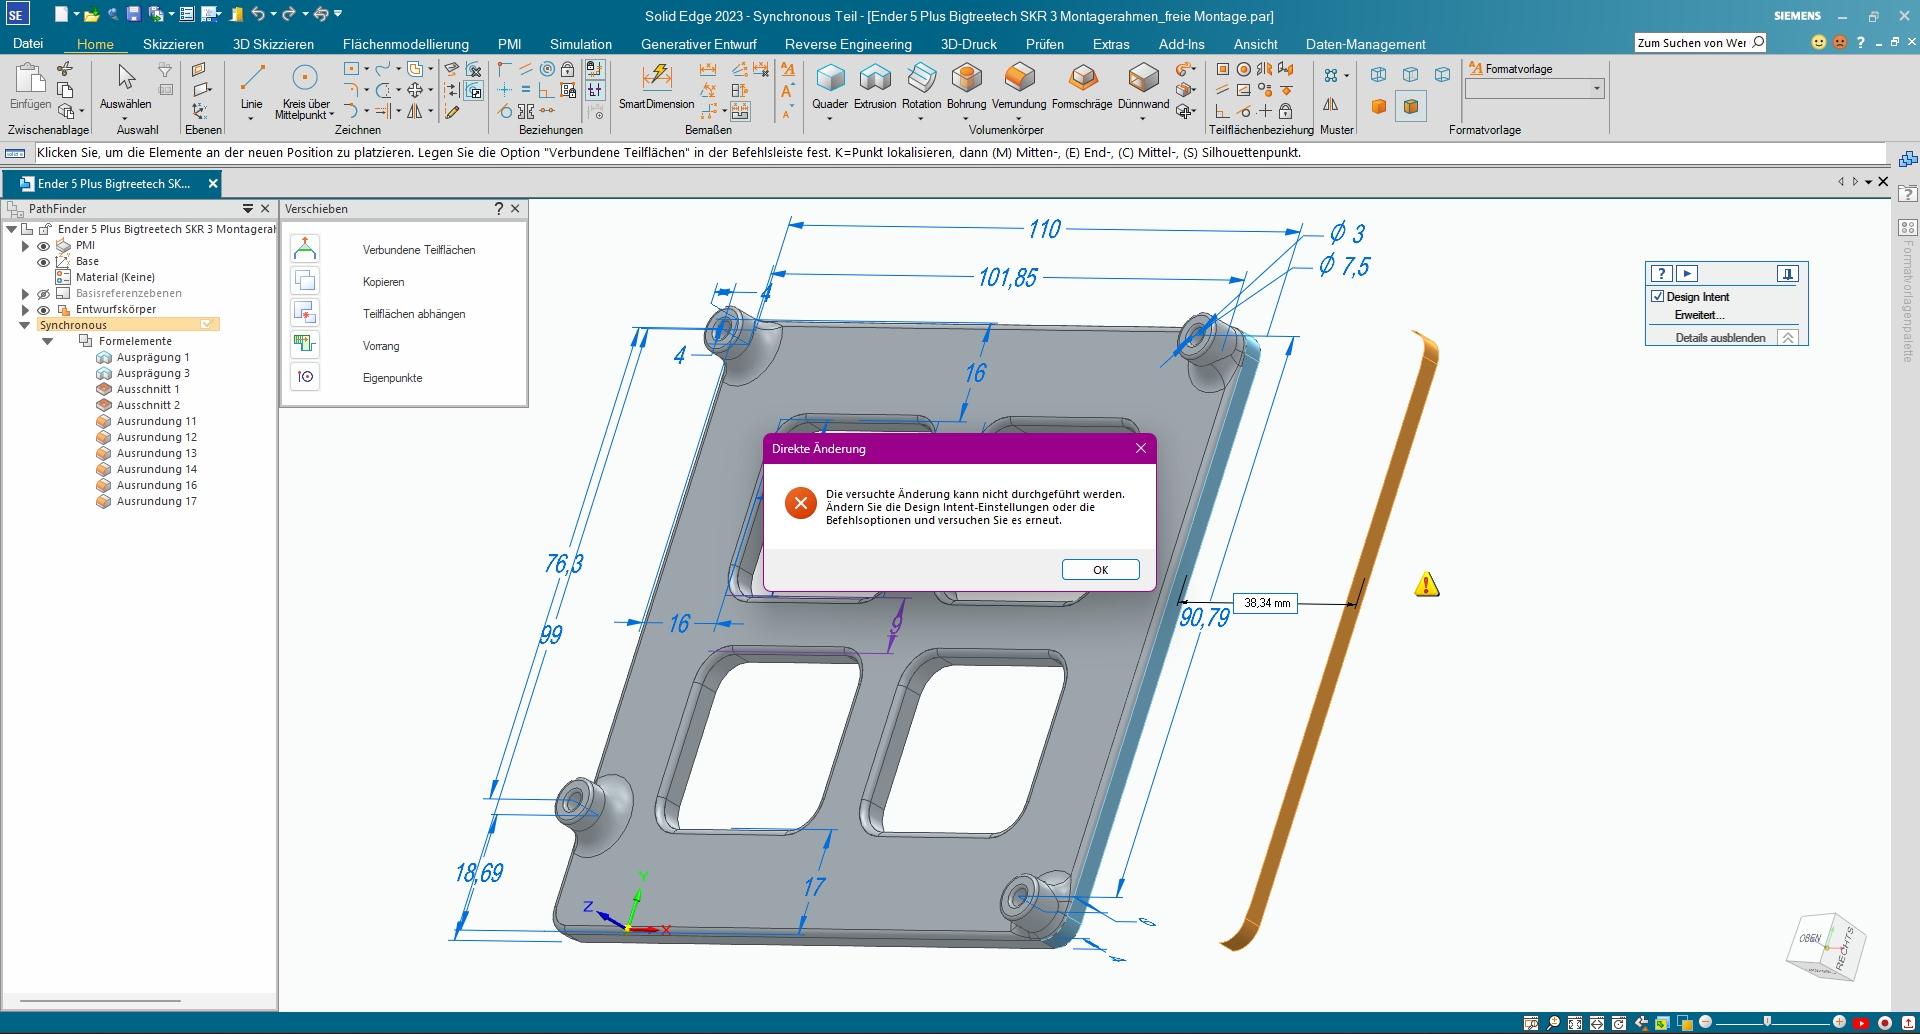The width and height of the screenshot is (1920, 1034).
Task: Open the Ansicht ribbon tab
Action: pos(1256,44)
